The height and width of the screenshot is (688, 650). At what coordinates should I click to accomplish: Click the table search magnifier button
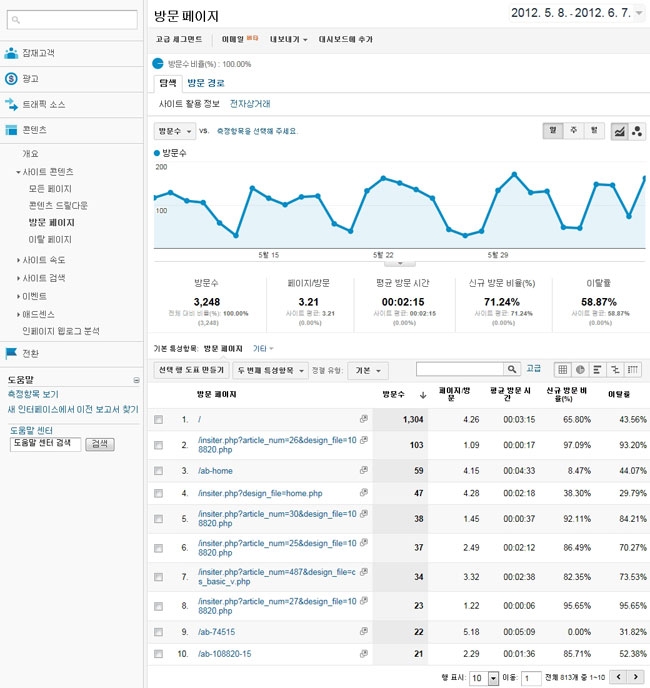(x=511, y=370)
